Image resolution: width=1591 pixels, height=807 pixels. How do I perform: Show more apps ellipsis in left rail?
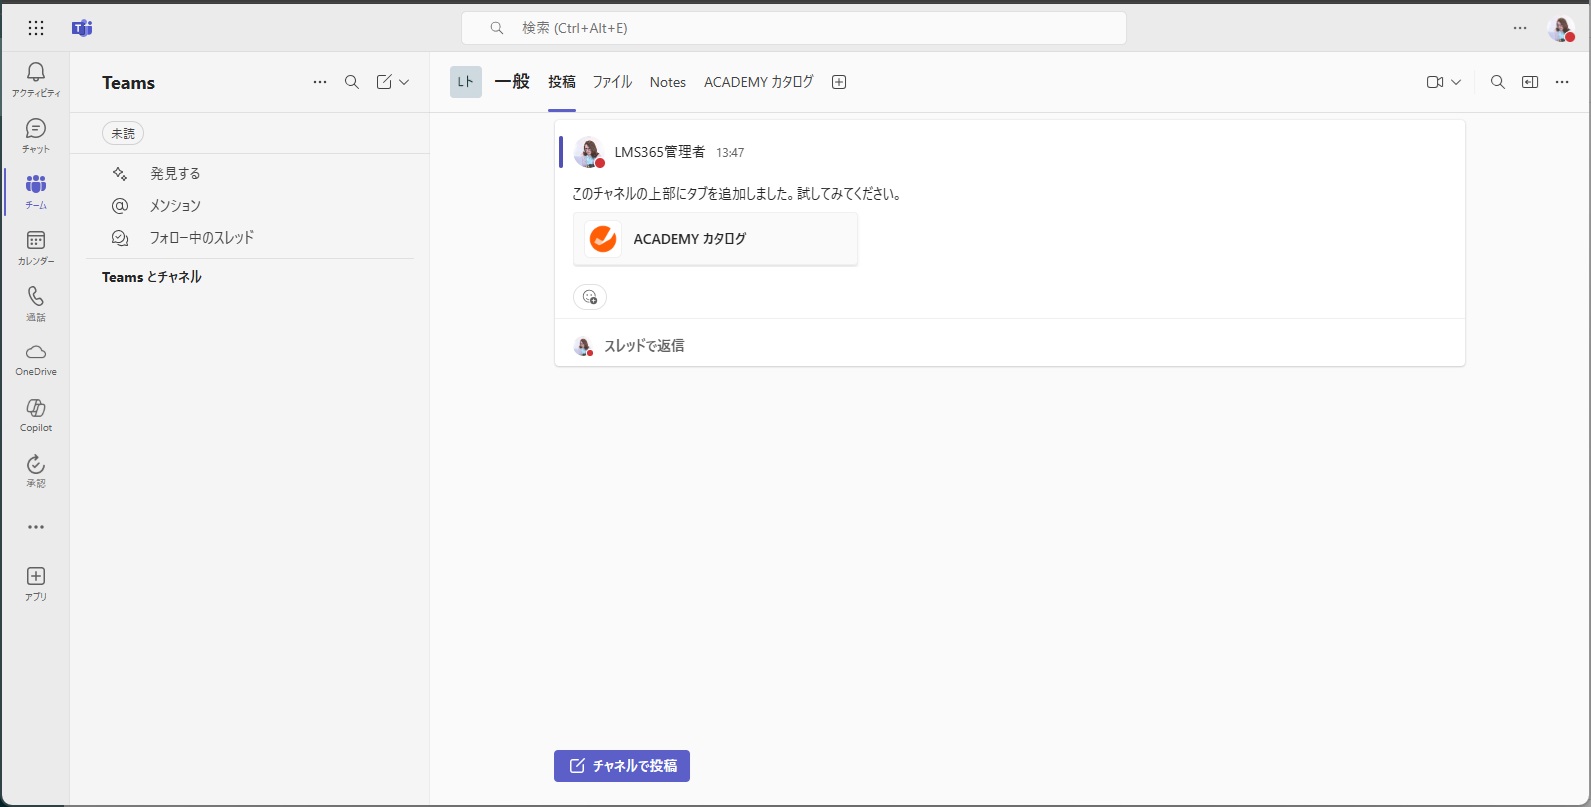(x=36, y=527)
